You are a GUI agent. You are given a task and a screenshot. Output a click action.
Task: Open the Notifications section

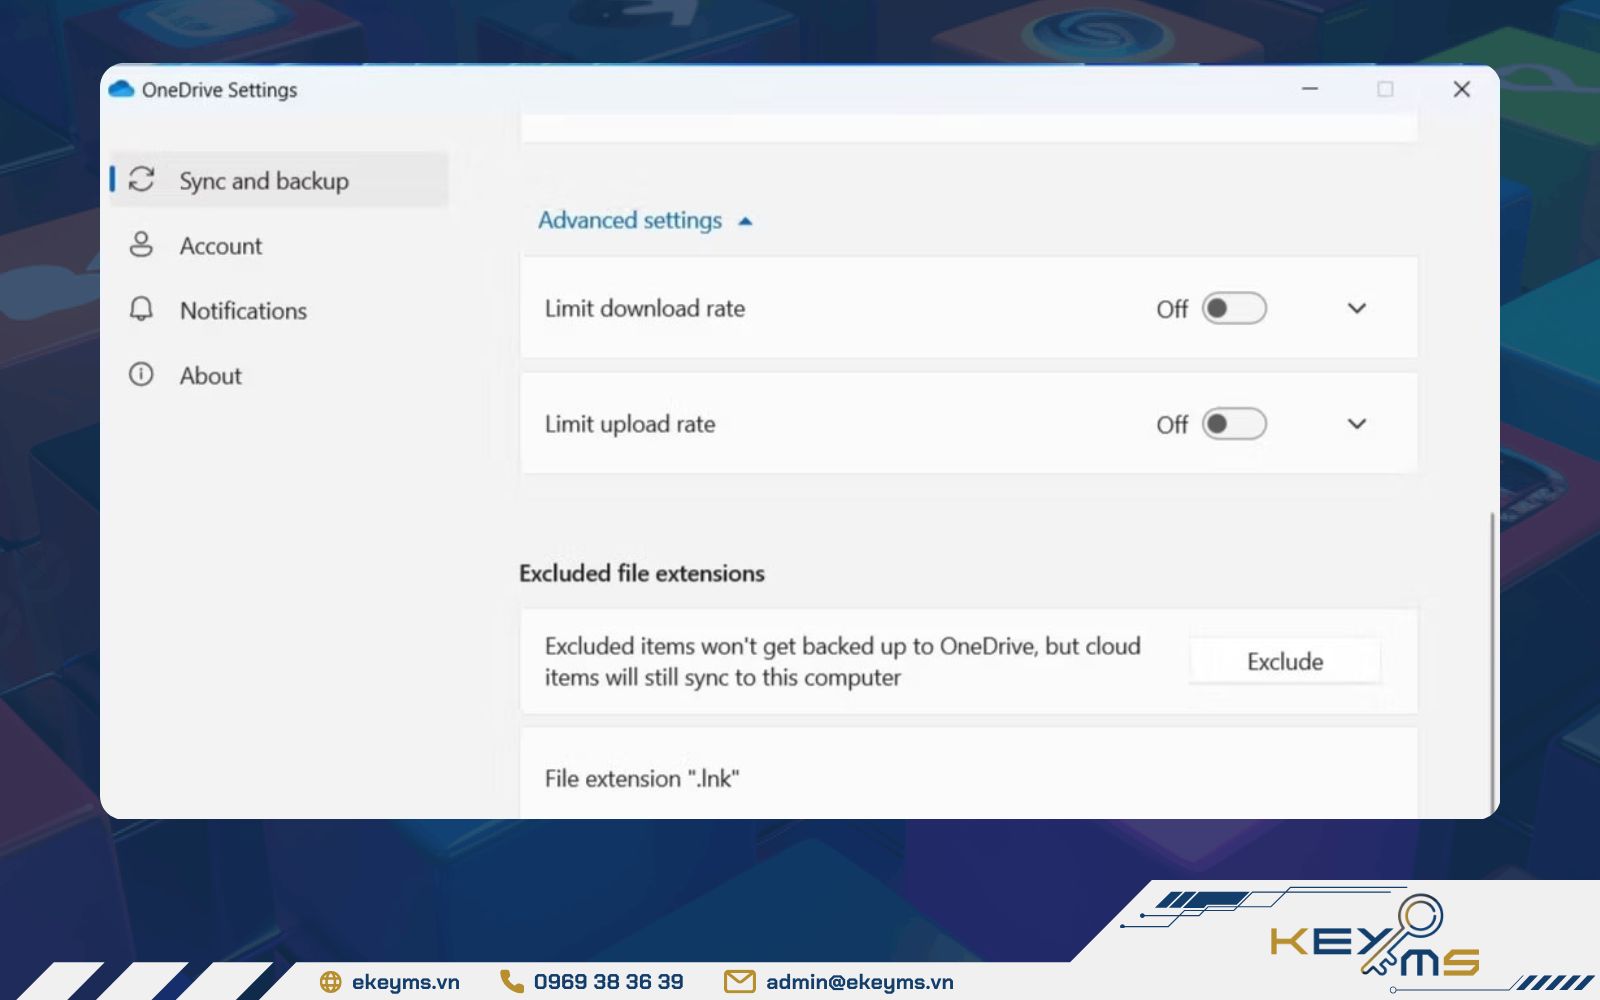click(243, 310)
